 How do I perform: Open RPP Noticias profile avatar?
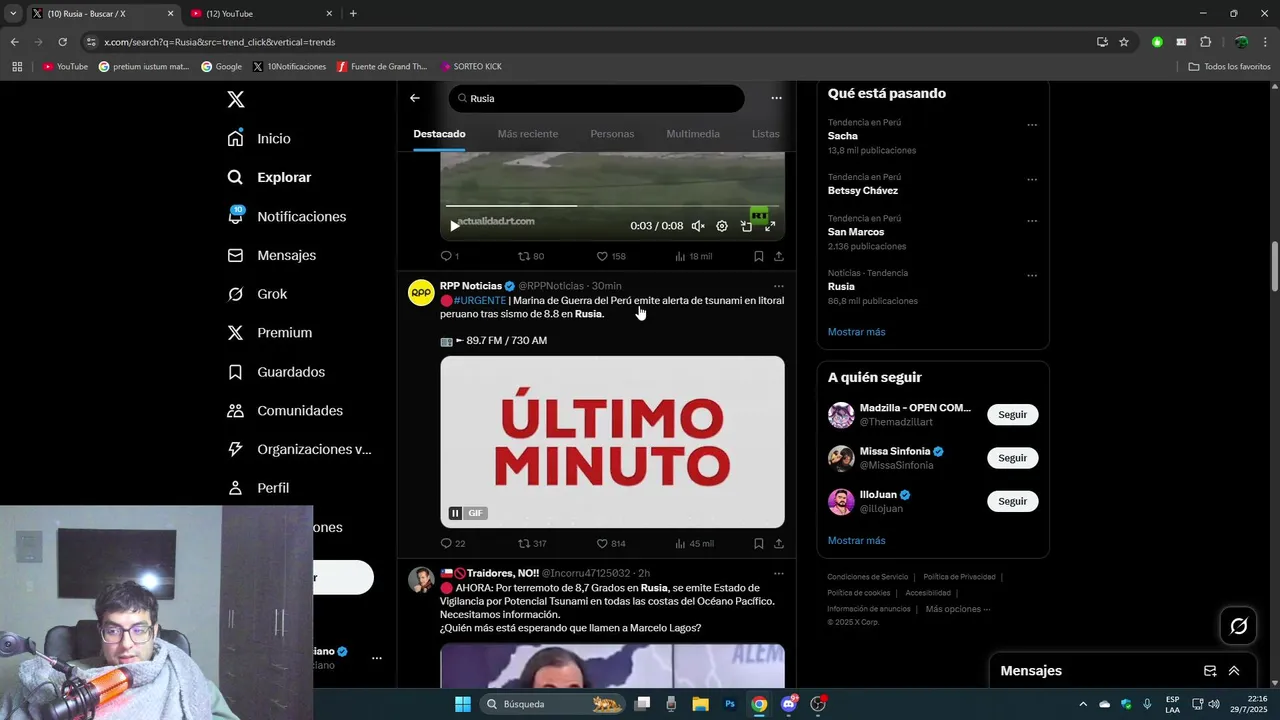[x=421, y=293]
